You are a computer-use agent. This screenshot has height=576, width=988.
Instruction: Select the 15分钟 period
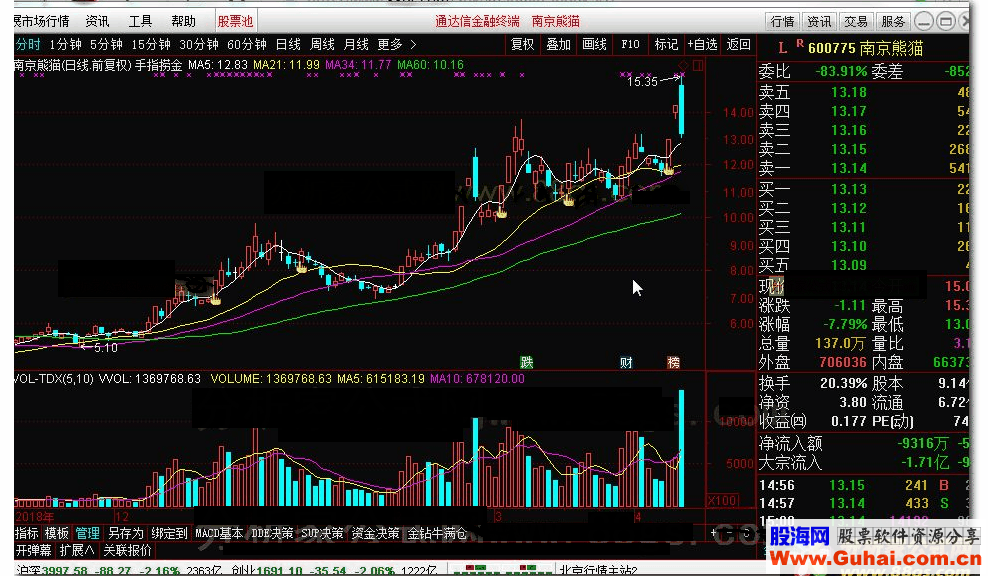[151, 45]
